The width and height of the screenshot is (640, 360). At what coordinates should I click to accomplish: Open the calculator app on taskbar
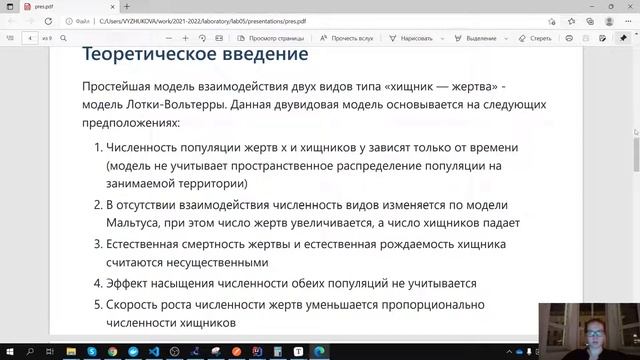[x=278, y=351]
